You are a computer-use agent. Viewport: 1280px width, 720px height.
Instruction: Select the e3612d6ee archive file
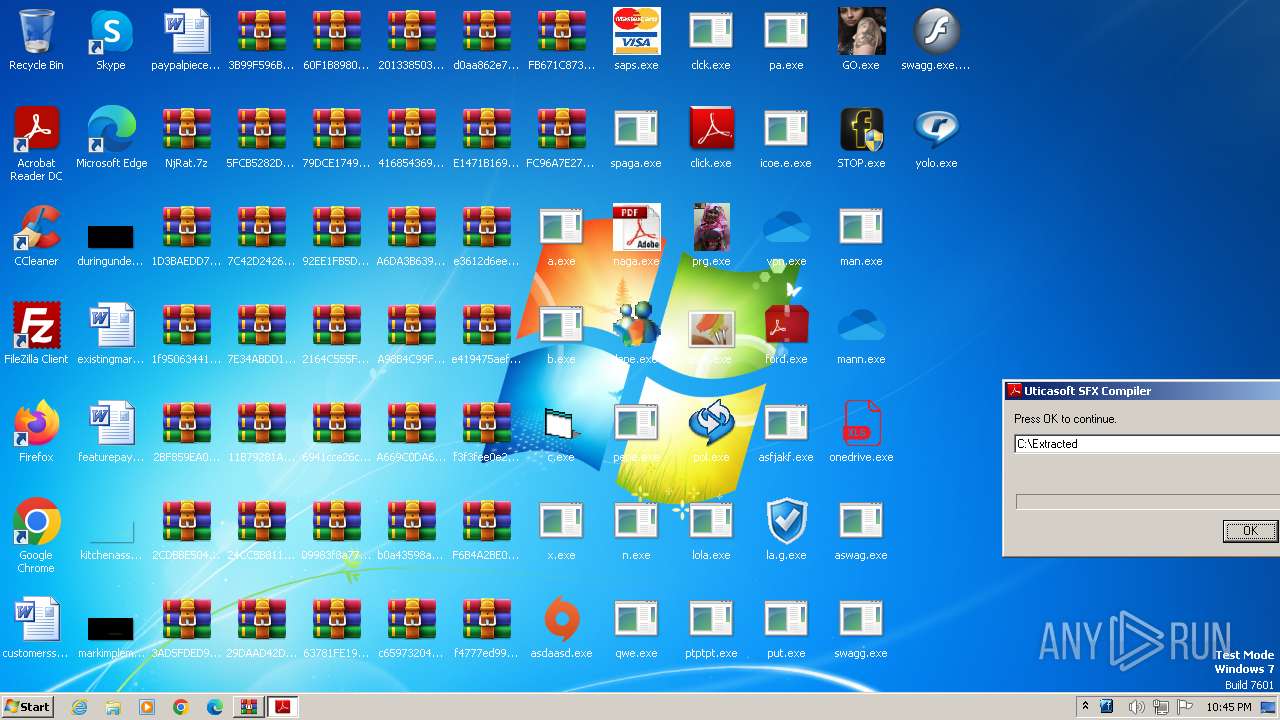(486, 227)
